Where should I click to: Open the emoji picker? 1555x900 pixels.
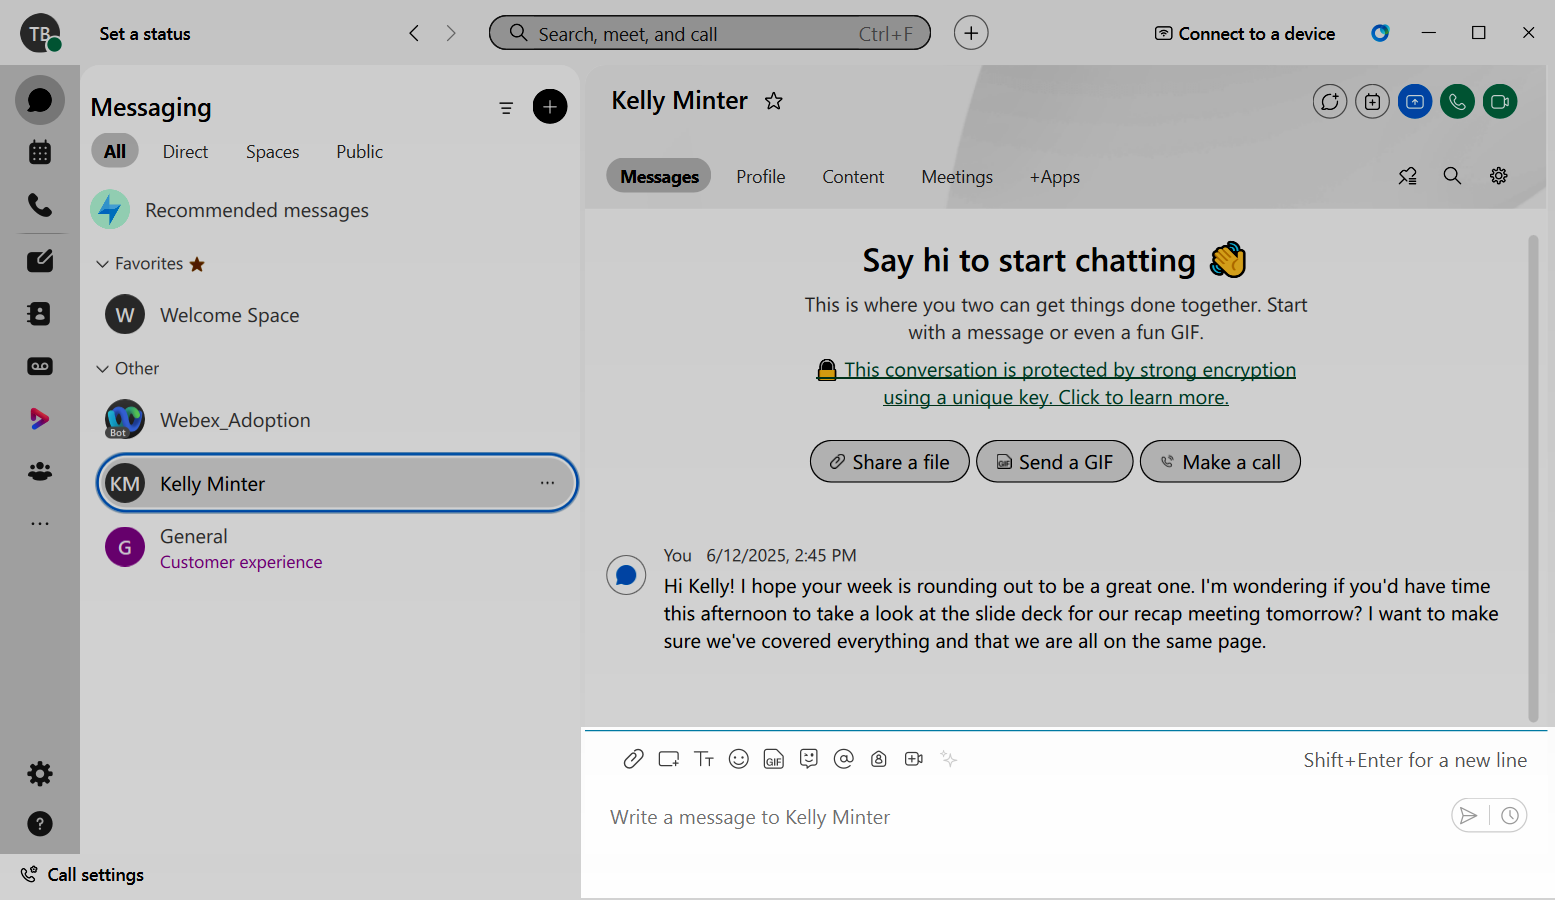click(x=739, y=759)
